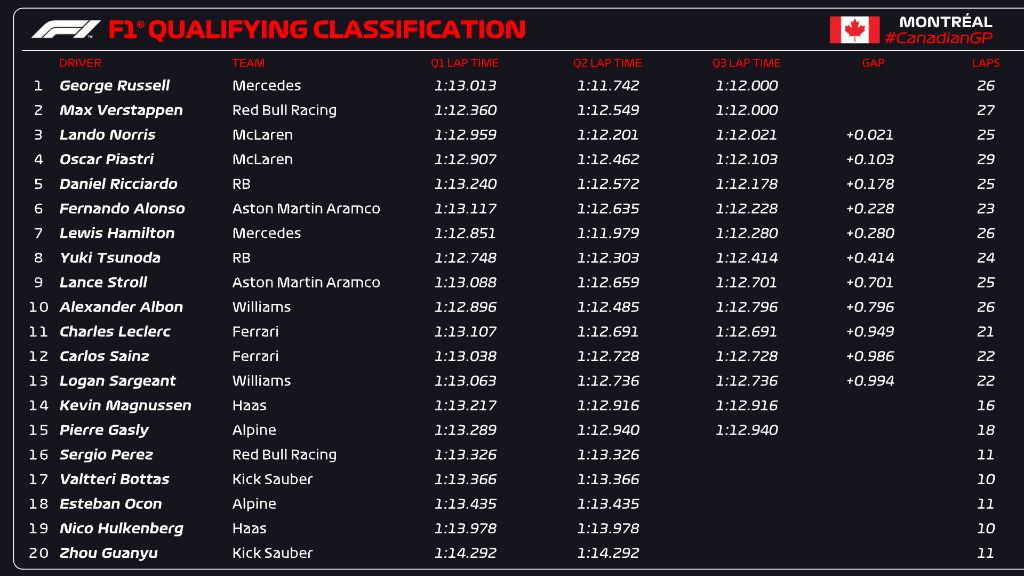Click Aston Martin Aramco beside Fernando Alonso
The width and height of the screenshot is (1024, 576).
[306, 209]
